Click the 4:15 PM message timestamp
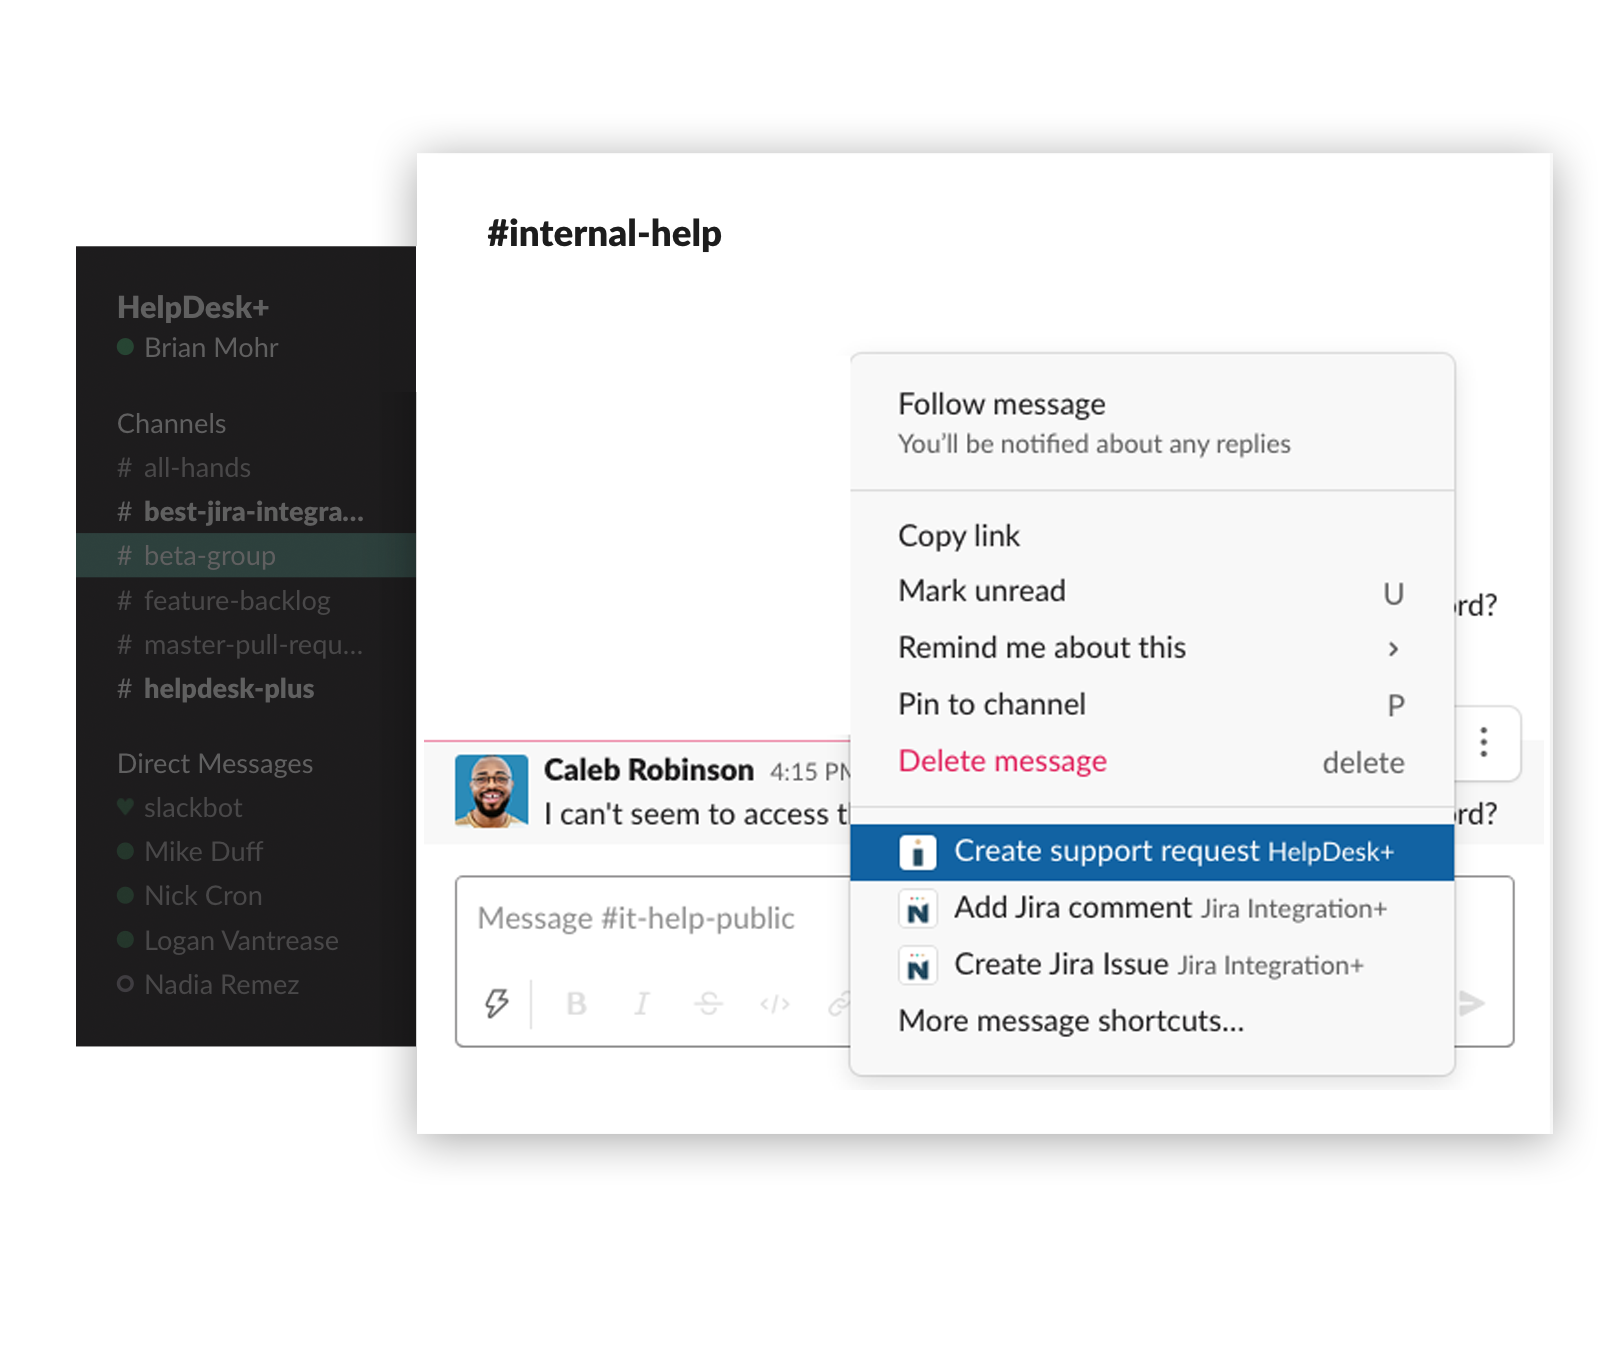Screen dimensions: 1614x1370 (x=809, y=772)
